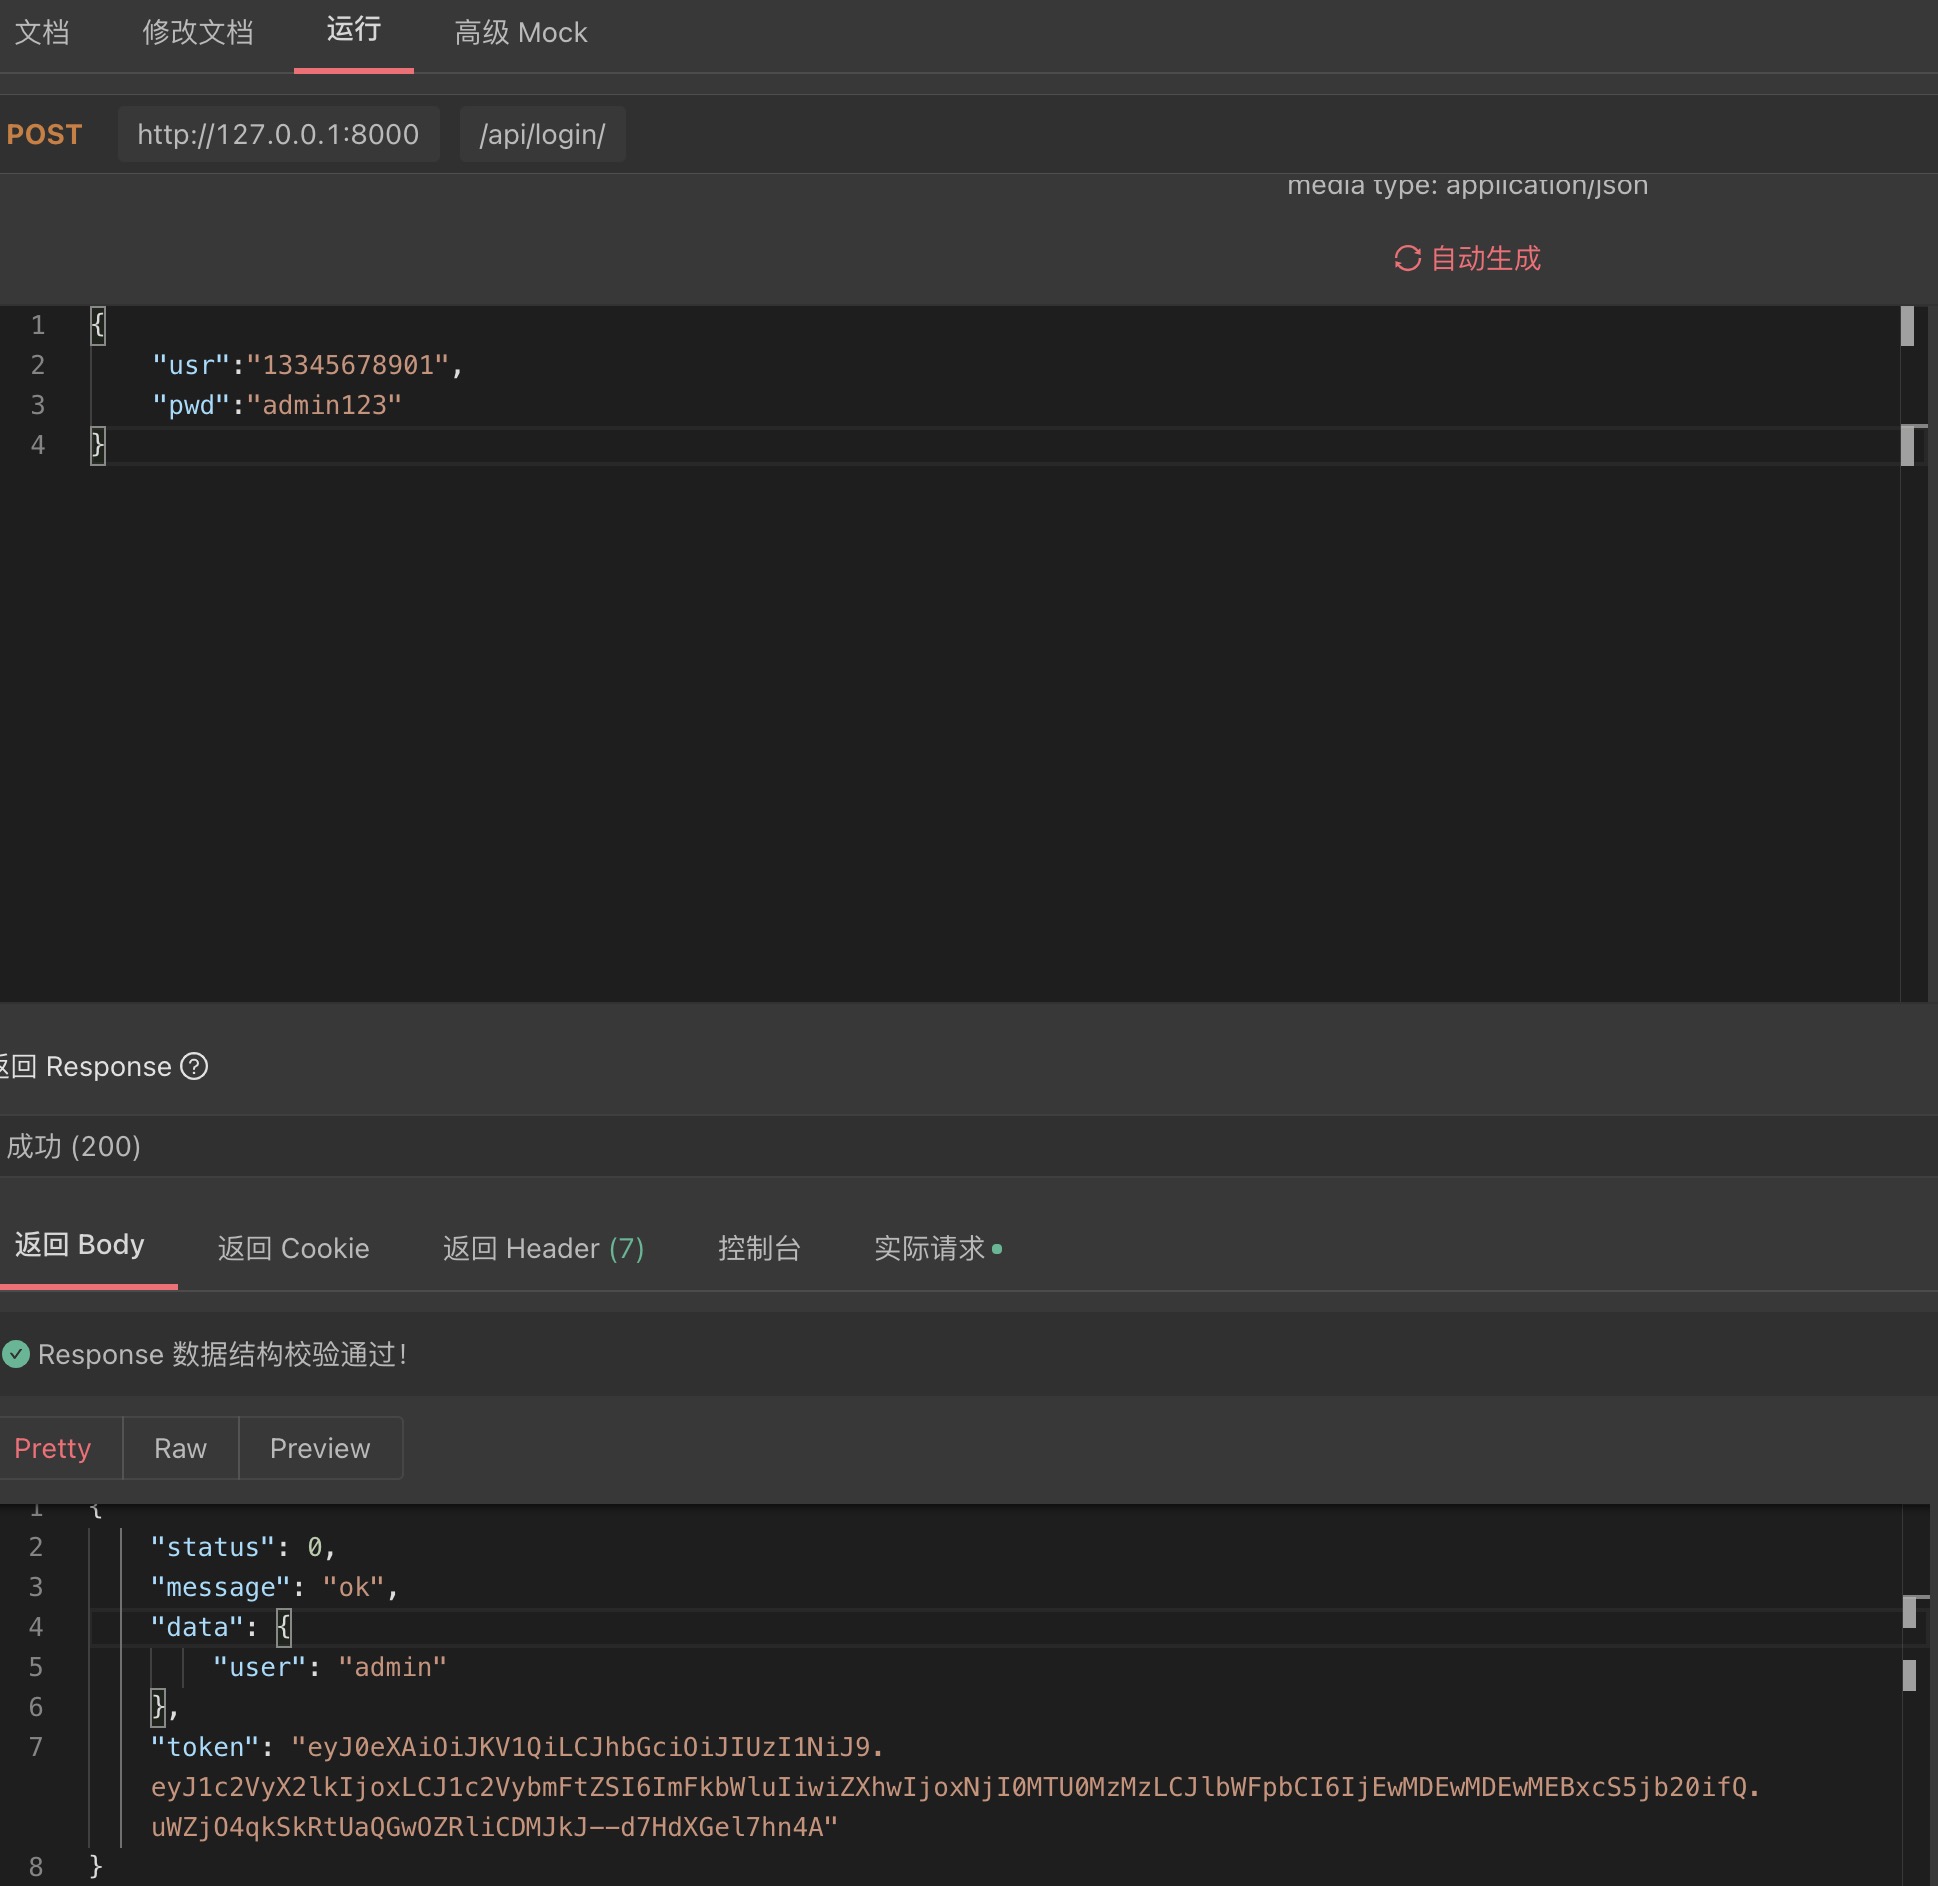The image size is (1938, 1886).
Task: Click the Response 数据结构校验通过 message
Action: click(222, 1354)
